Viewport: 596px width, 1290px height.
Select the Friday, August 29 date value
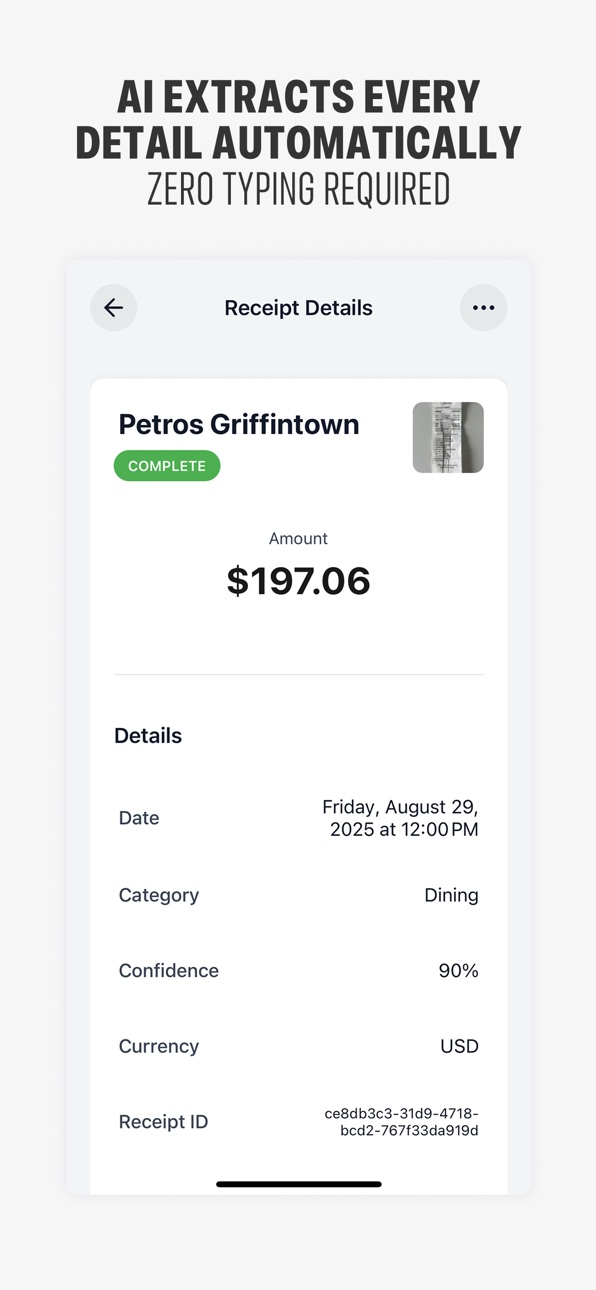[400, 818]
